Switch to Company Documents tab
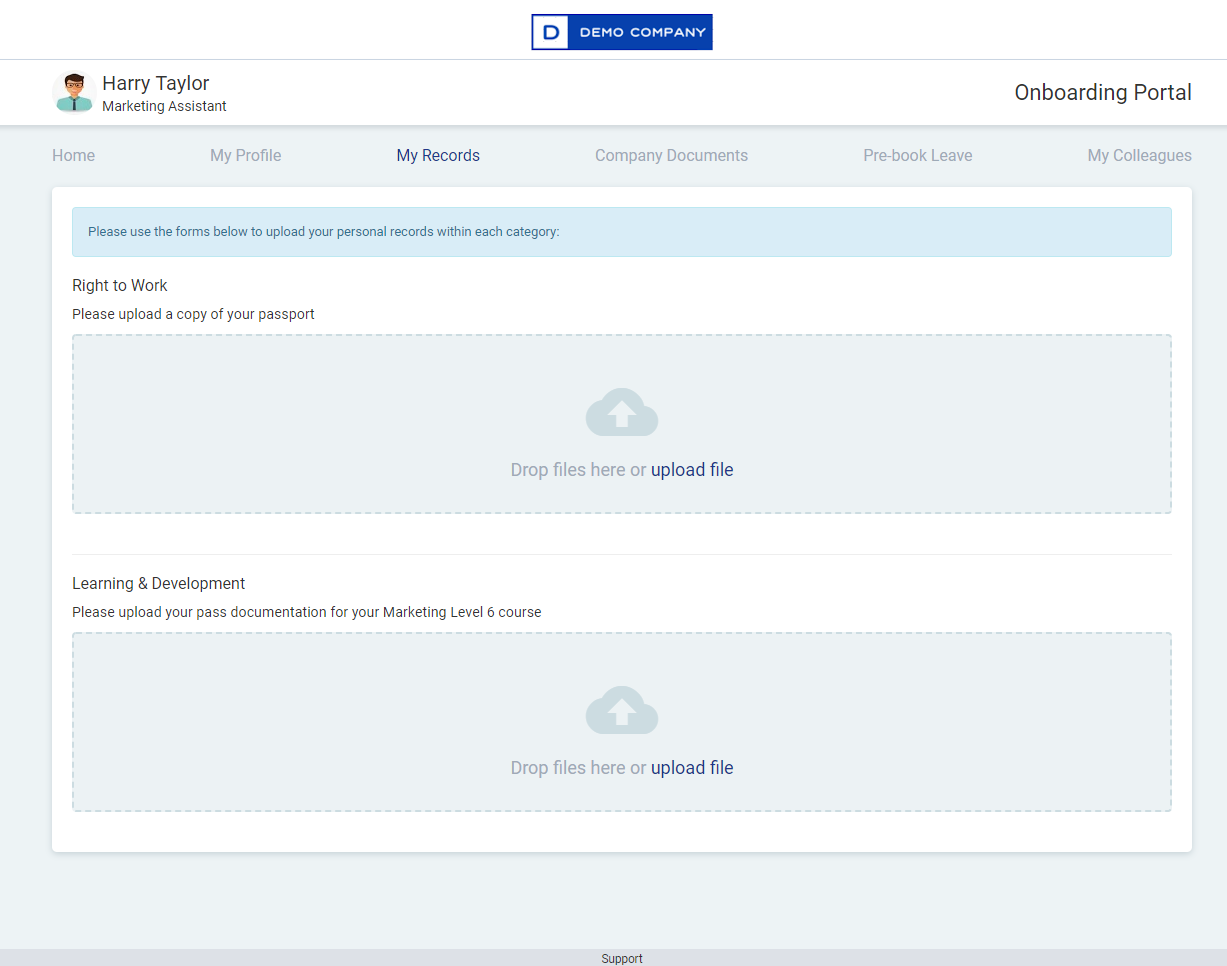1227x966 pixels. (671, 155)
